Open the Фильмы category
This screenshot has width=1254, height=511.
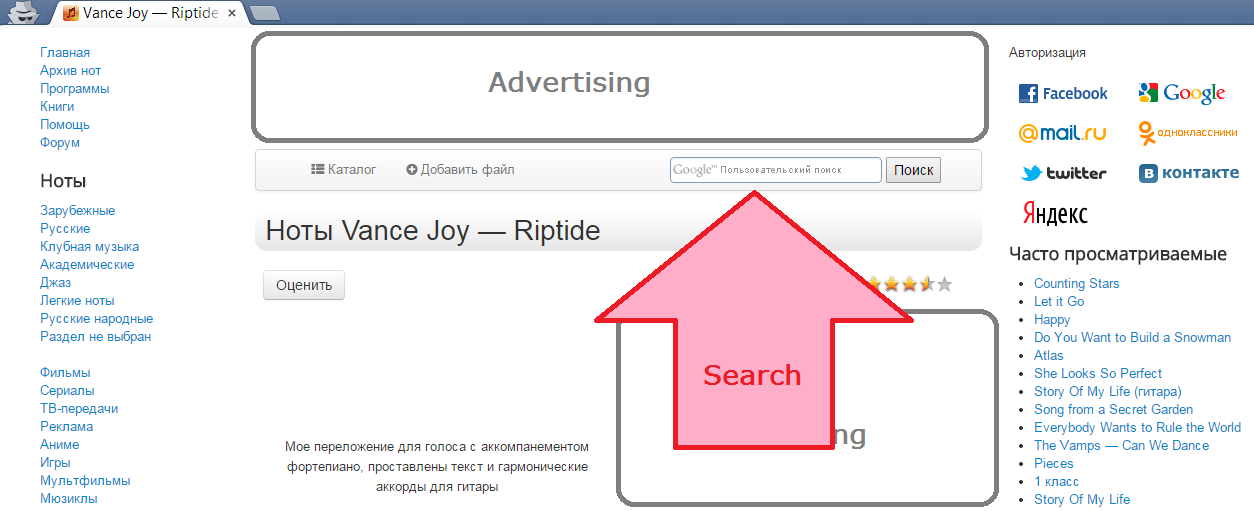point(65,373)
